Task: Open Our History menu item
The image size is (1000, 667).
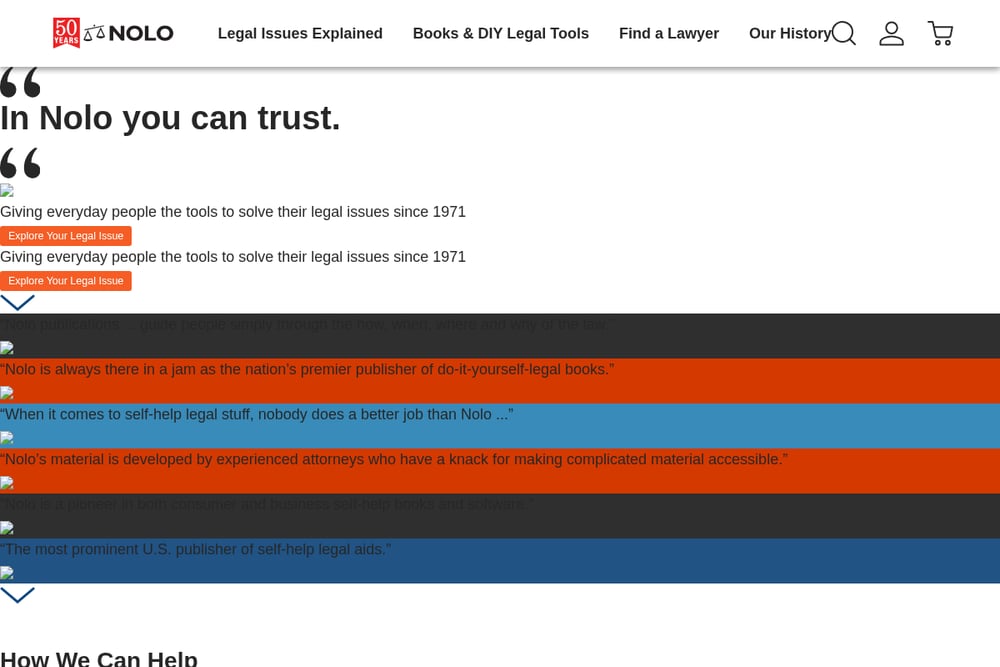Action: click(x=790, y=33)
